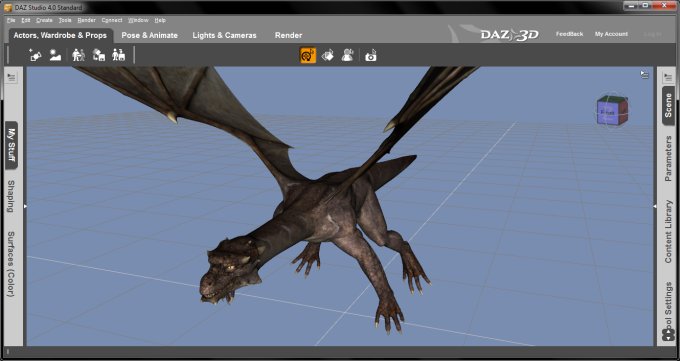Open the Shaping side tab

(x=11, y=196)
